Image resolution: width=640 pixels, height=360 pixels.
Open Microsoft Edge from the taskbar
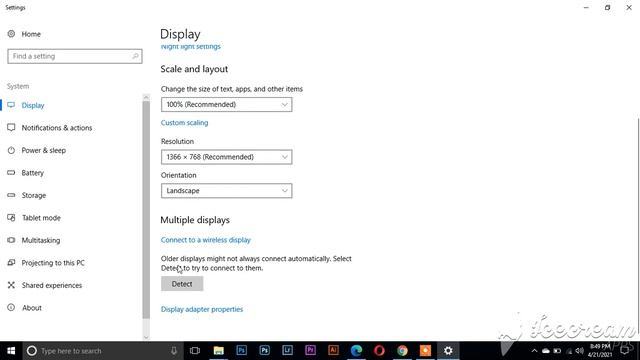click(356, 351)
